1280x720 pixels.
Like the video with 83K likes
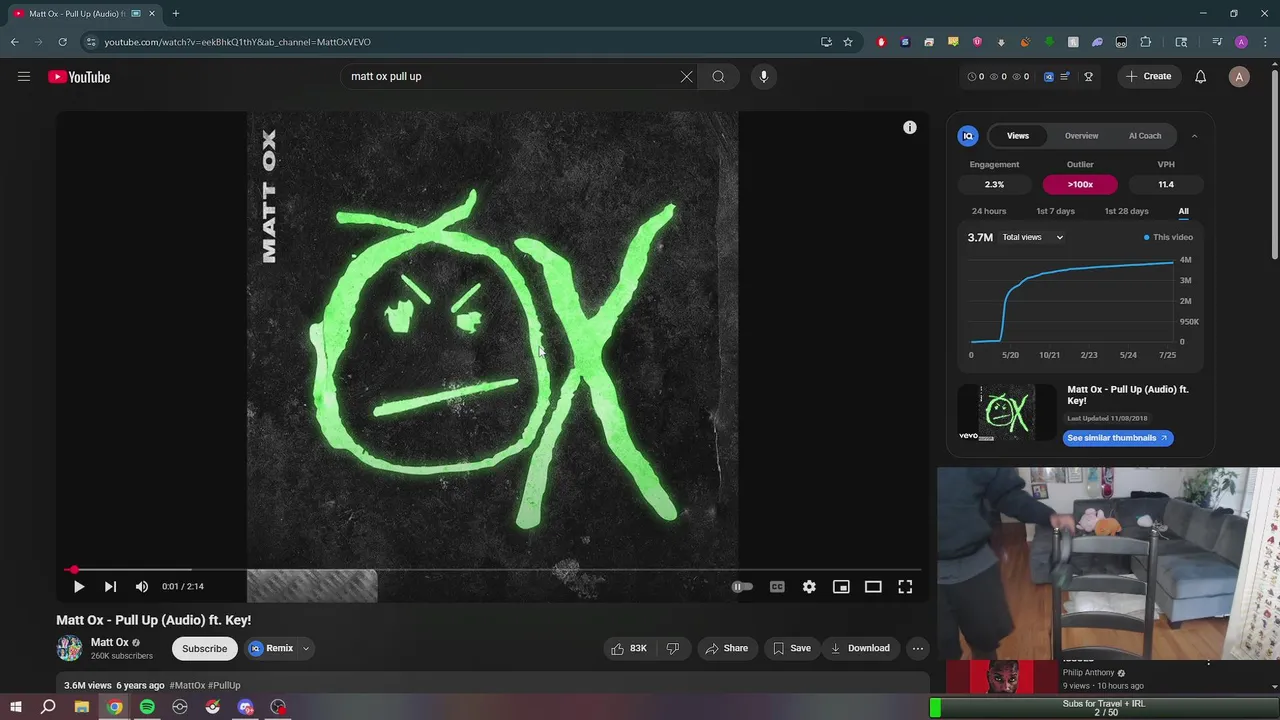click(629, 649)
